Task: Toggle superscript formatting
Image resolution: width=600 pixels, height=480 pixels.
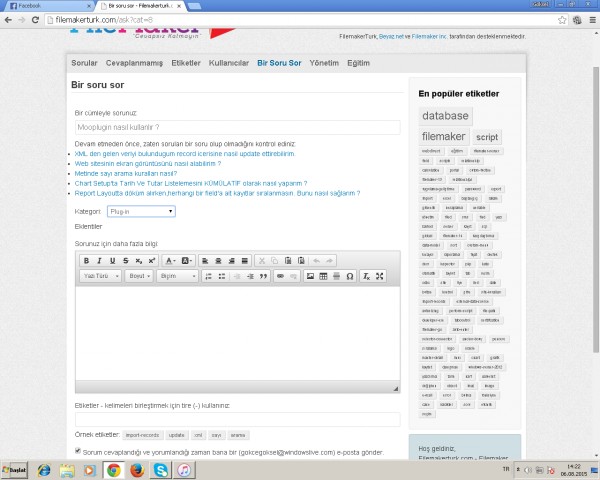Action: (x=152, y=261)
